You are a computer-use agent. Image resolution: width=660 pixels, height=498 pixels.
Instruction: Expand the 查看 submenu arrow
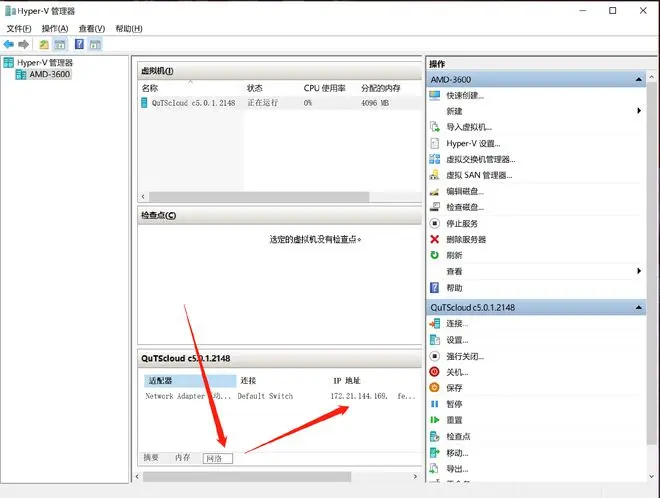coord(639,271)
